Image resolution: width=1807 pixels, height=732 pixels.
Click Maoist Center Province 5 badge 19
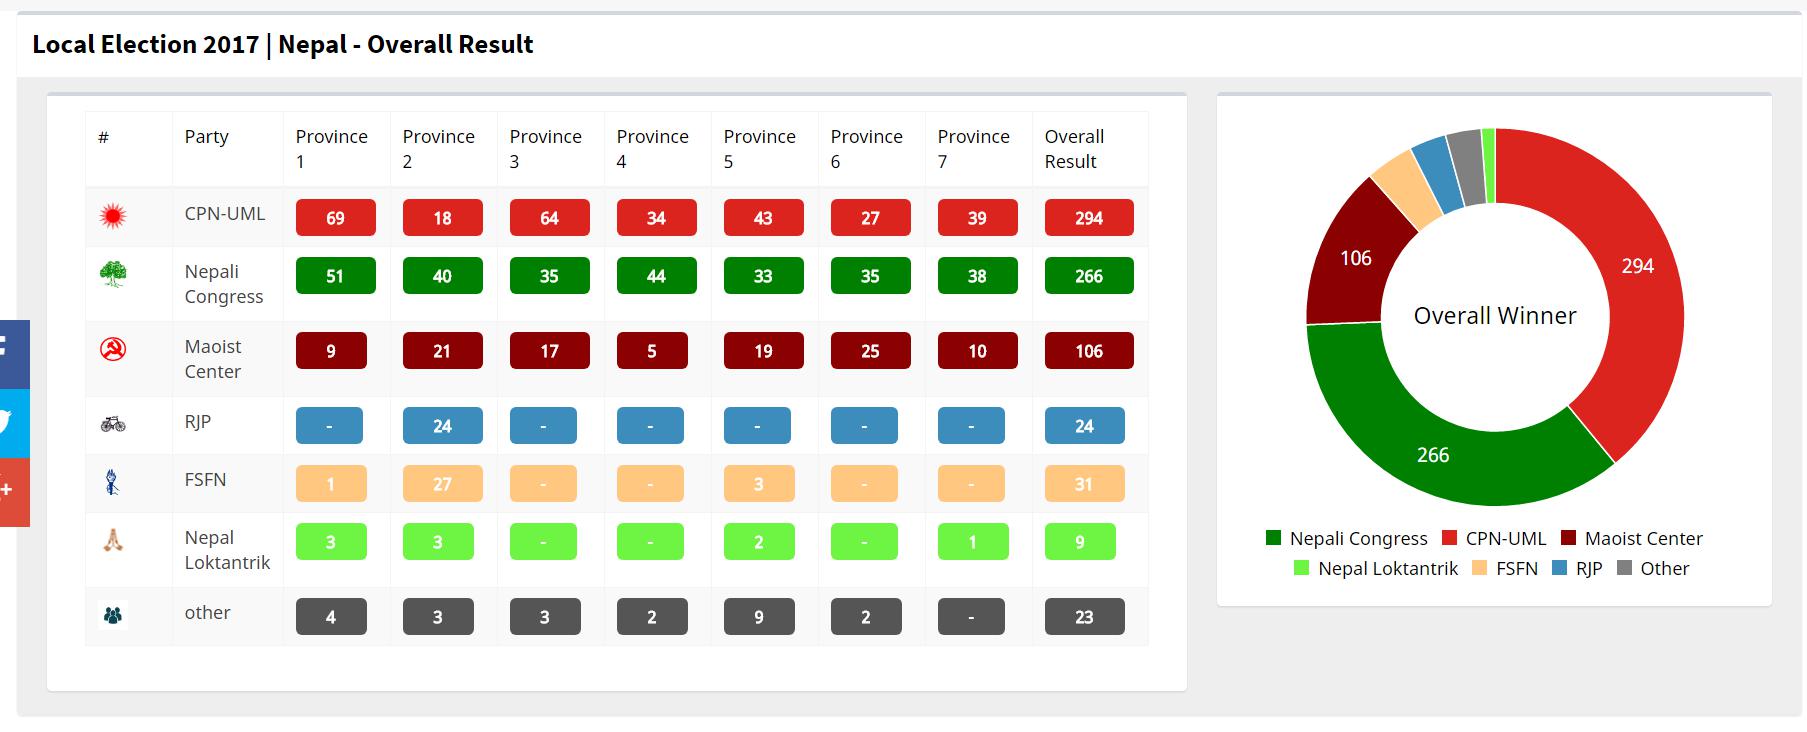click(x=763, y=351)
